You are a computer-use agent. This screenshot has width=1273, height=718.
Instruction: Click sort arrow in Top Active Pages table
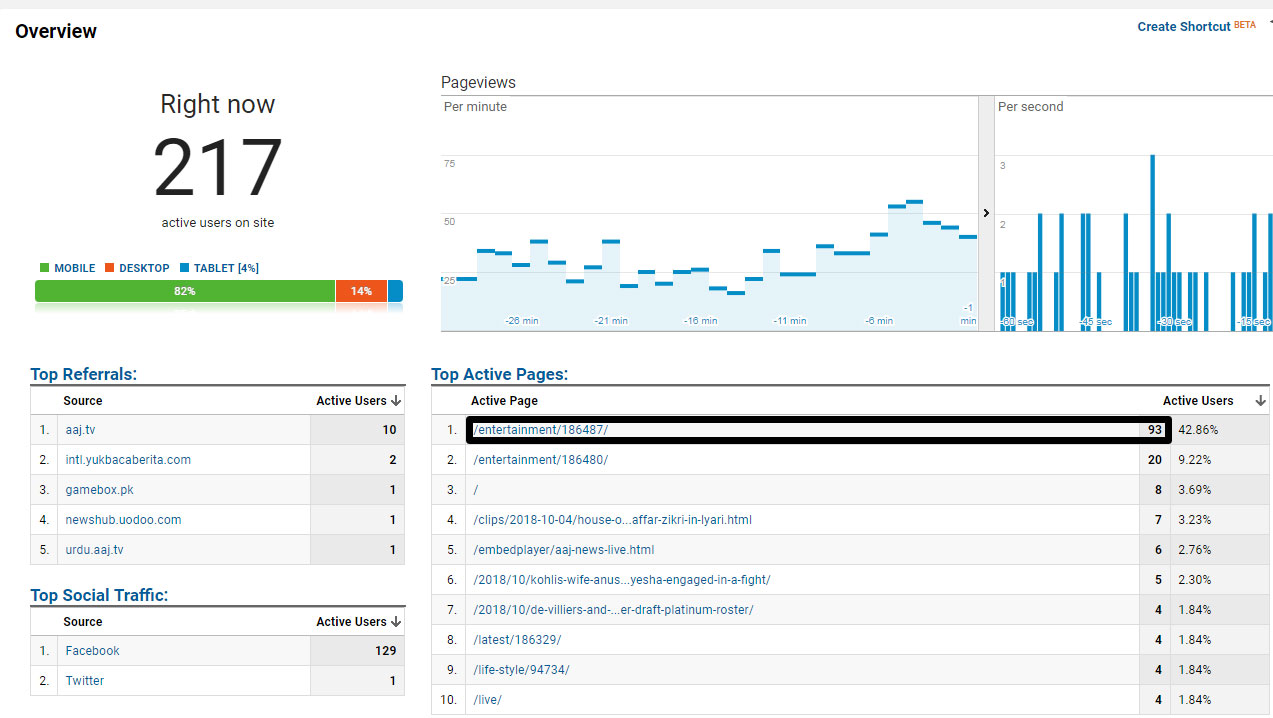pos(1259,401)
